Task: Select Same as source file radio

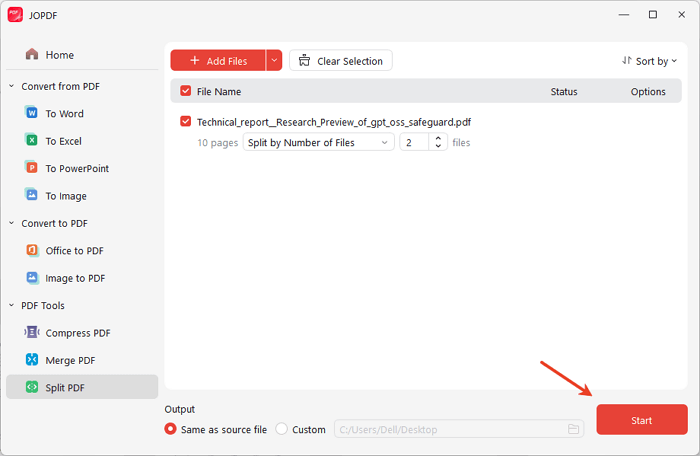Action: coord(171,429)
